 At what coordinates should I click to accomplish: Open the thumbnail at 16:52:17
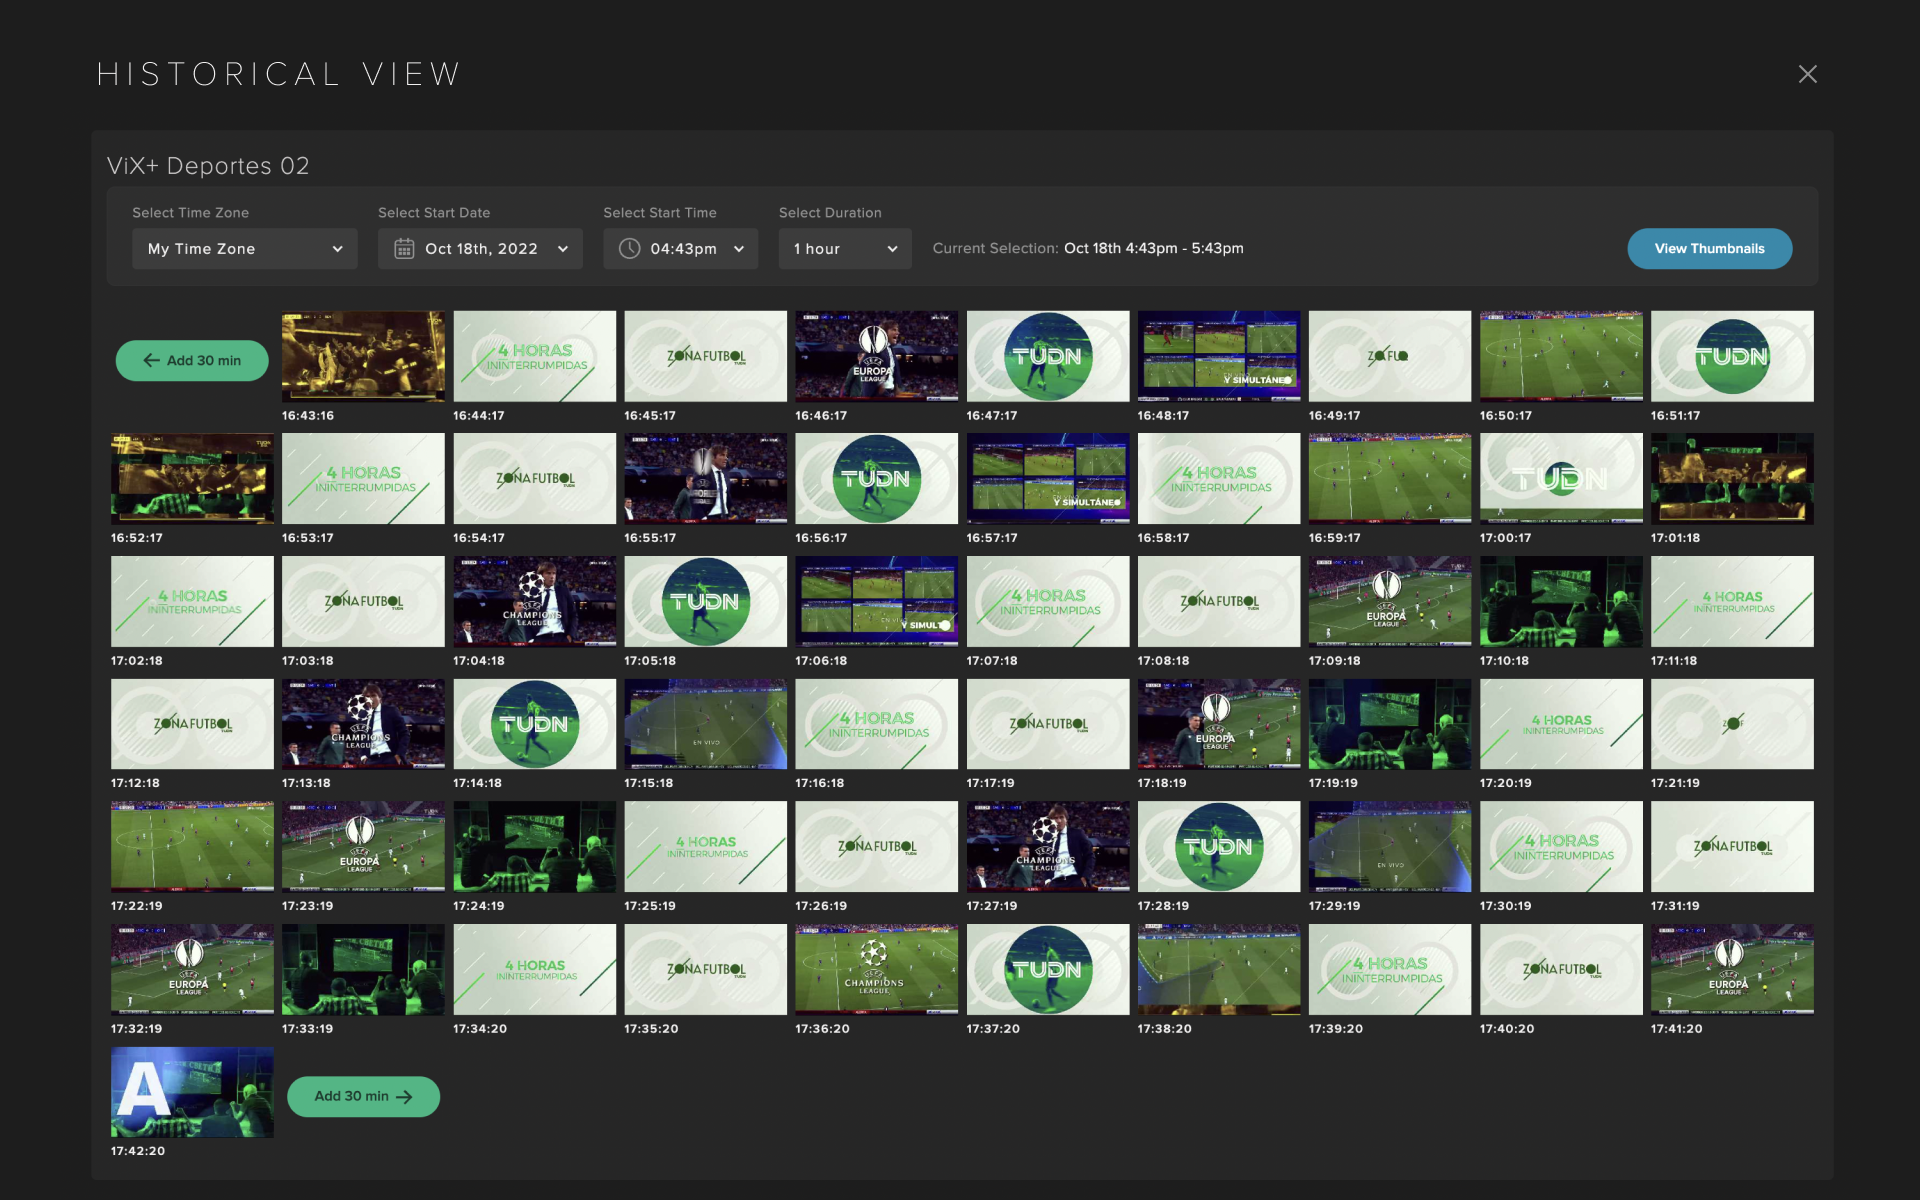click(x=192, y=479)
